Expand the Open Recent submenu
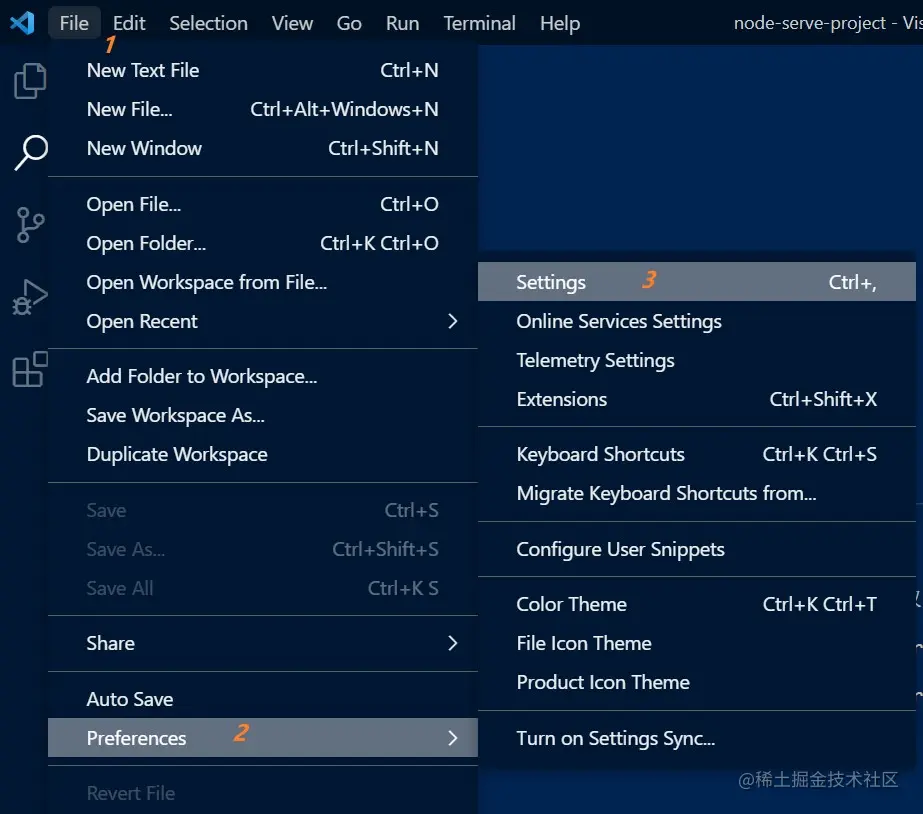923x814 pixels. [x=263, y=321]
